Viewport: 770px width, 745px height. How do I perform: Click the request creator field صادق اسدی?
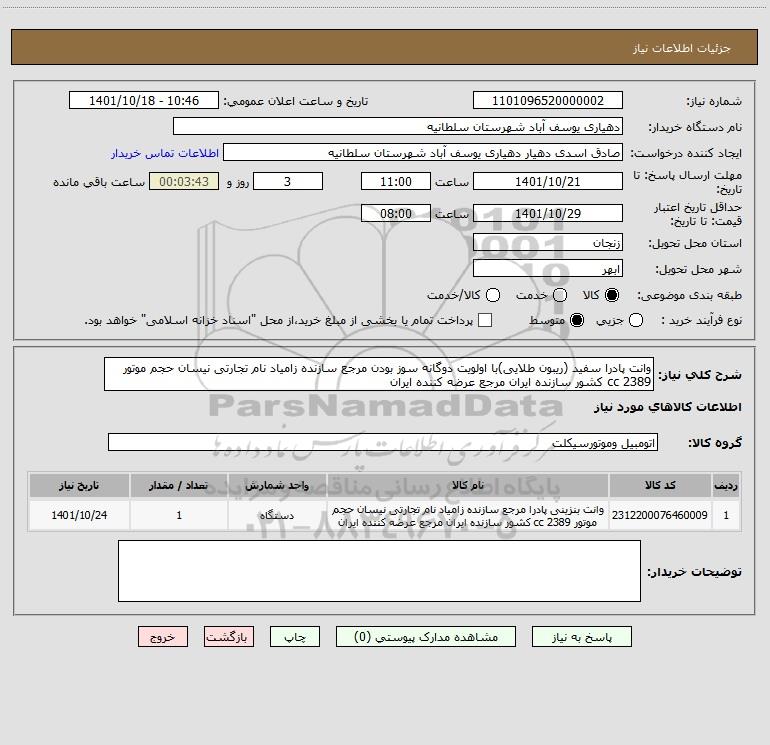coord(423,153)
